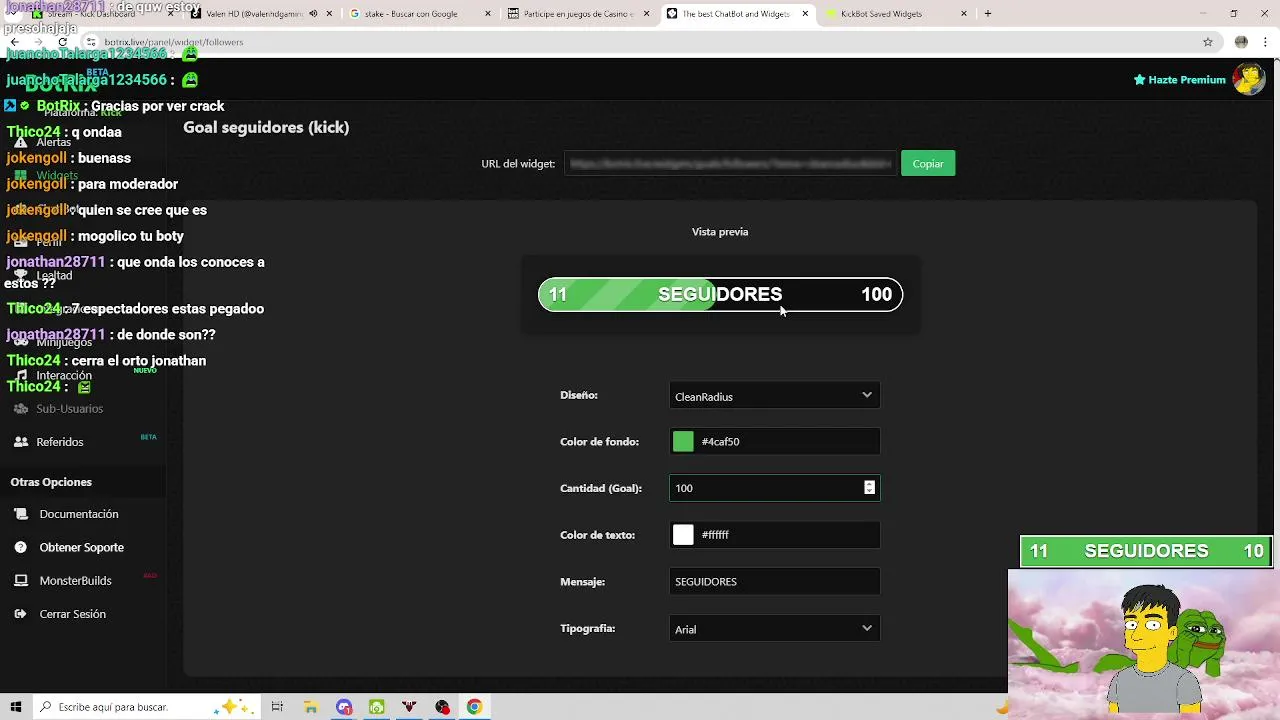Click the Documentación book icon
This screenshot has height=720, width=1280.
tap(21, 514)
